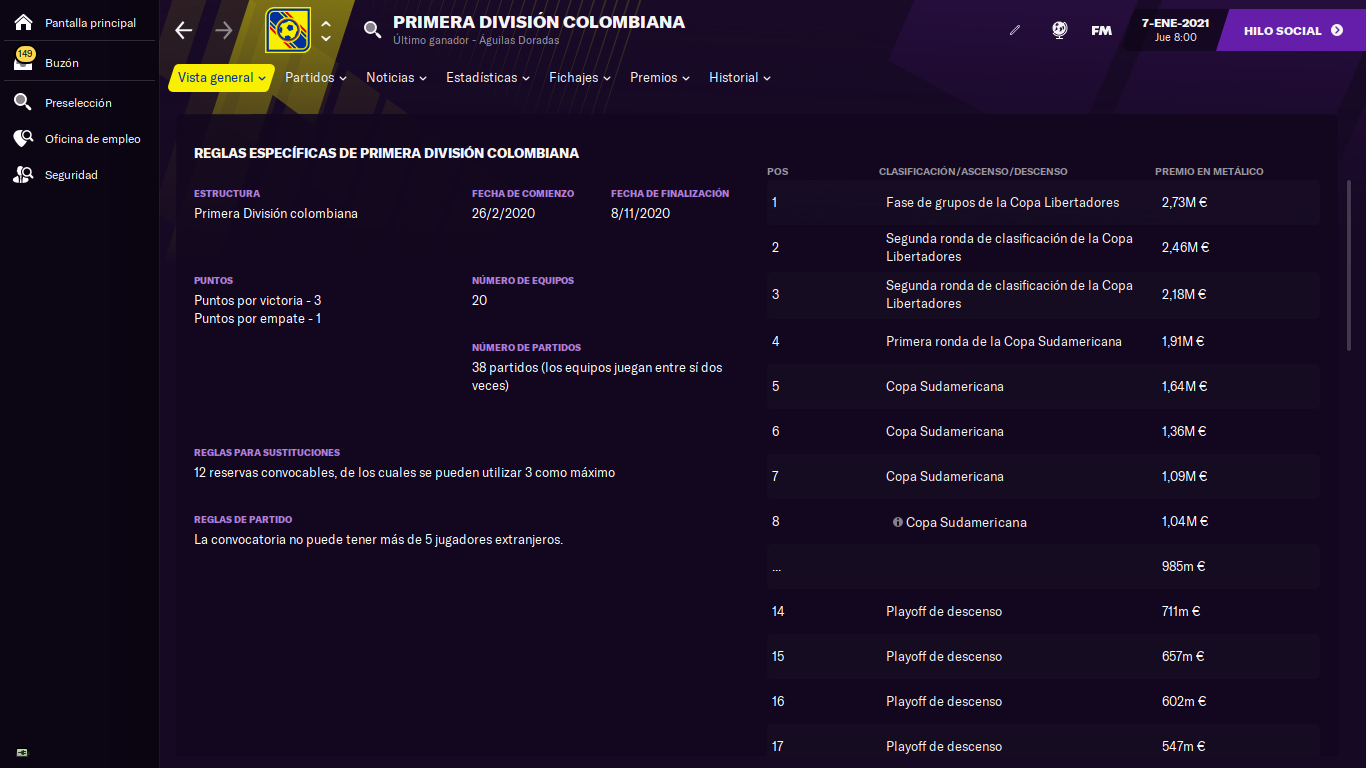Select position 1 Fase de grupos row
The height and width of the screenshot is (768, 1366).
[1043, 203]
